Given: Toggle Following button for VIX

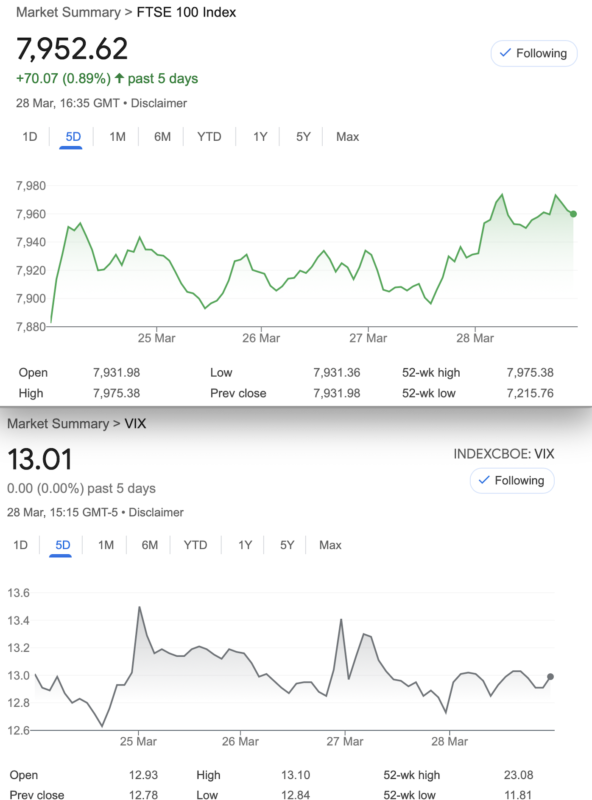Looking at the screenshot, I should point(512,481).
